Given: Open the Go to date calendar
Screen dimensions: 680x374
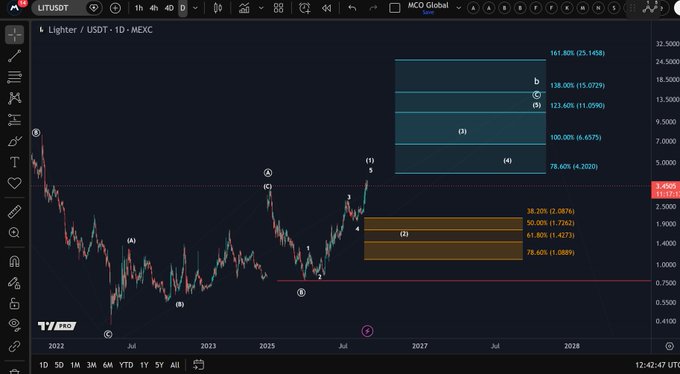Looking at the screenshot, I should pyautogui.click(x=198, y=364).
